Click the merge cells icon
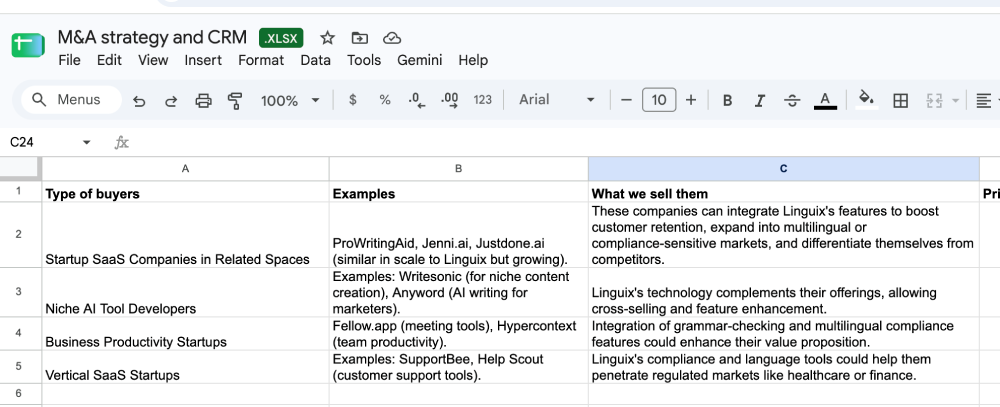Screen dimensions: 1000x407 point(934,100)
